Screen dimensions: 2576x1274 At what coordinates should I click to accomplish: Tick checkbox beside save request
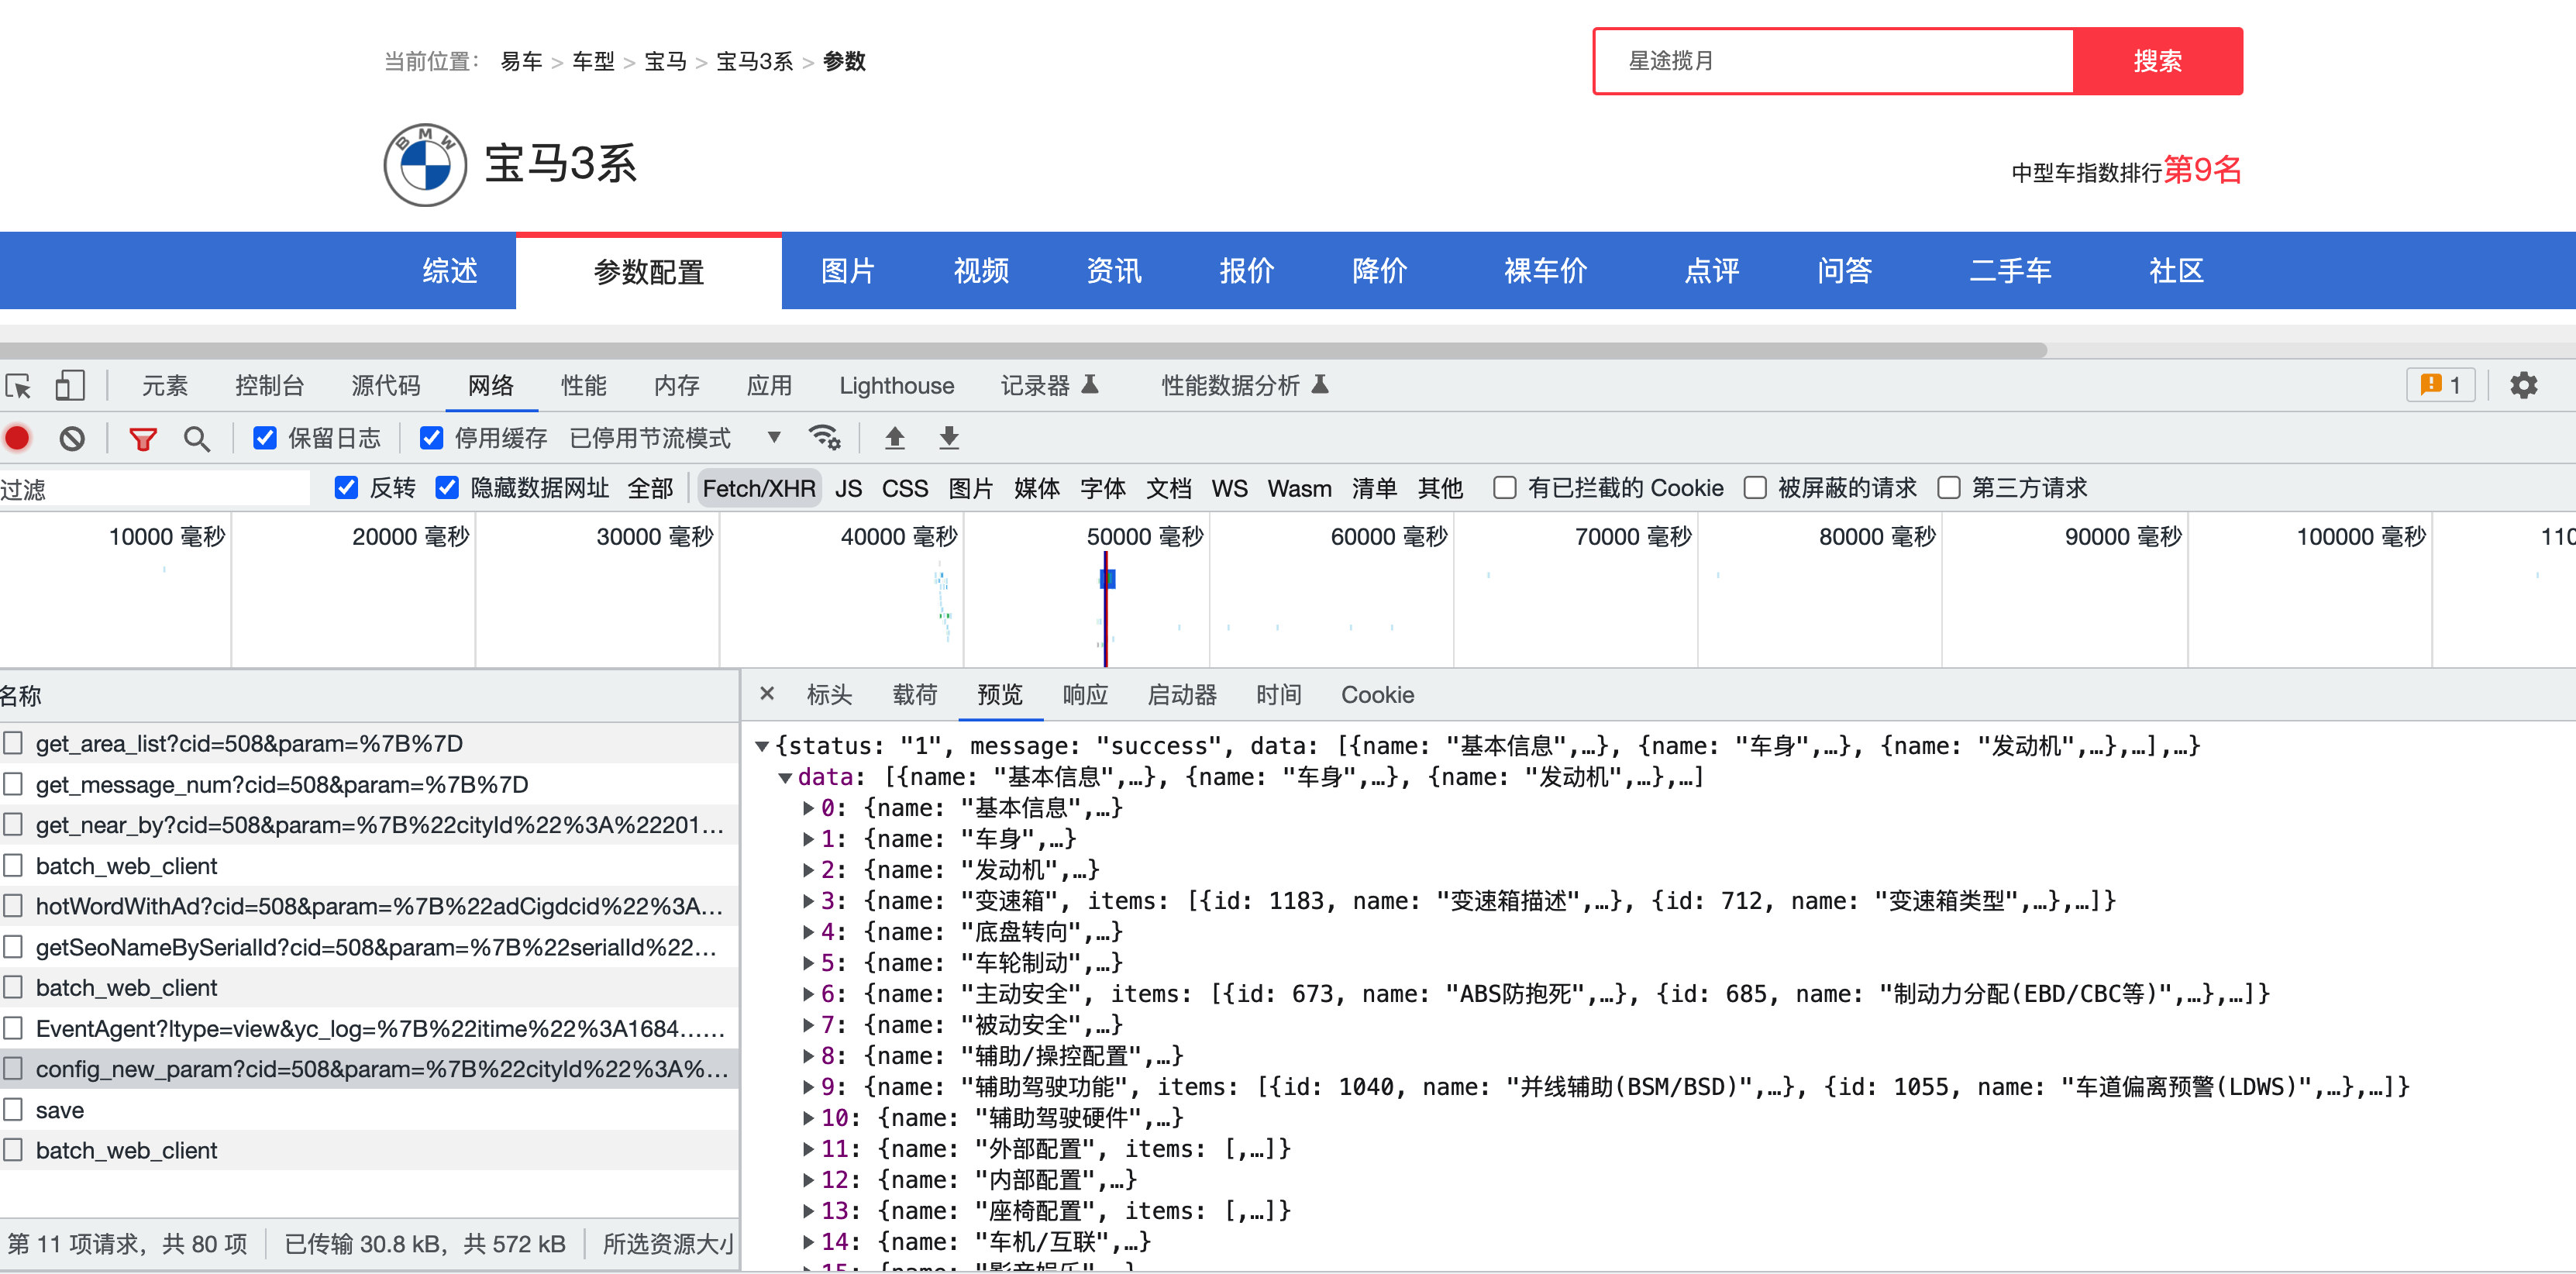point(13,1109)
